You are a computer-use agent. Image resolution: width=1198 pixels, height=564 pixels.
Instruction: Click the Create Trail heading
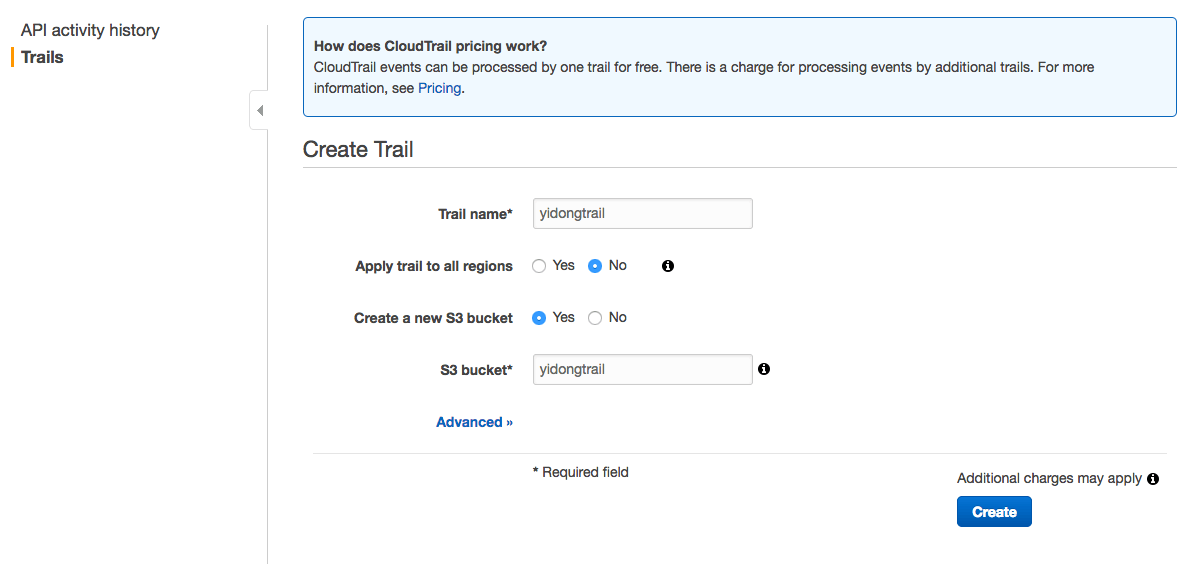point(358,149)
